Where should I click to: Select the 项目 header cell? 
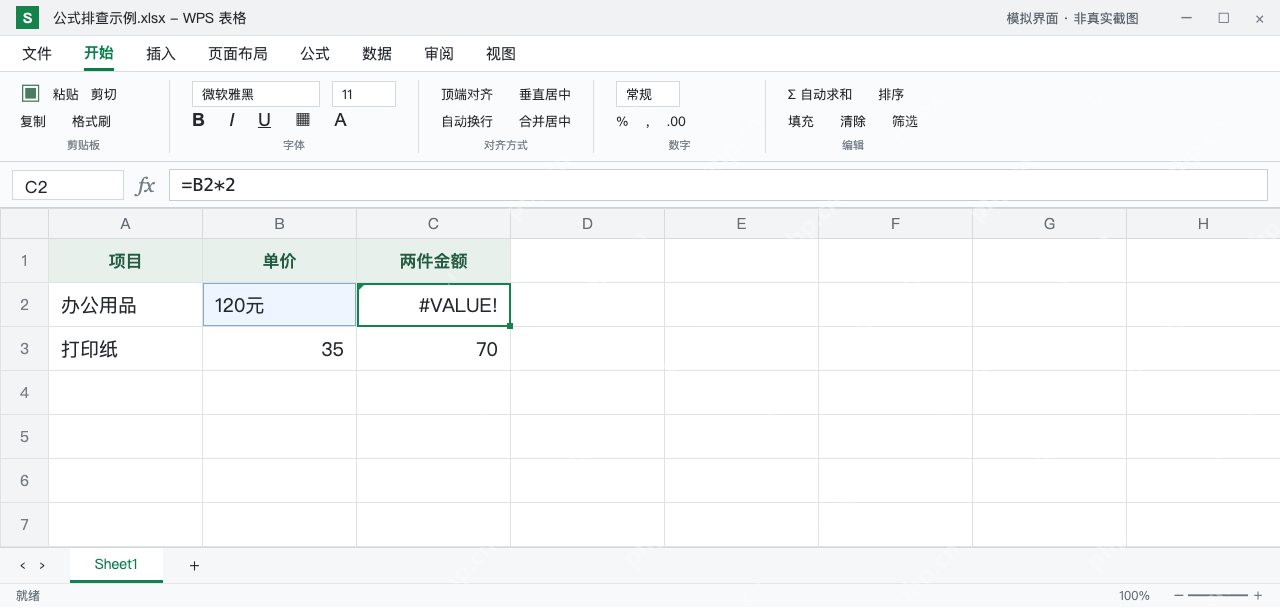coord(125,261)
